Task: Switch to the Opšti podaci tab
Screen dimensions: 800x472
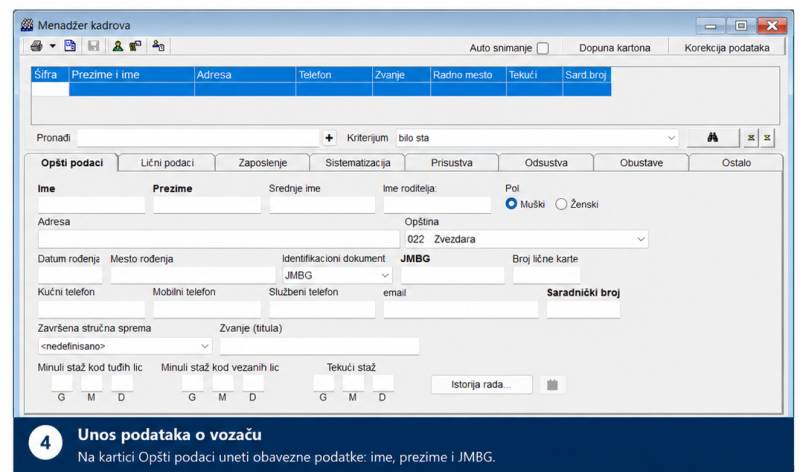Action: 72,163
